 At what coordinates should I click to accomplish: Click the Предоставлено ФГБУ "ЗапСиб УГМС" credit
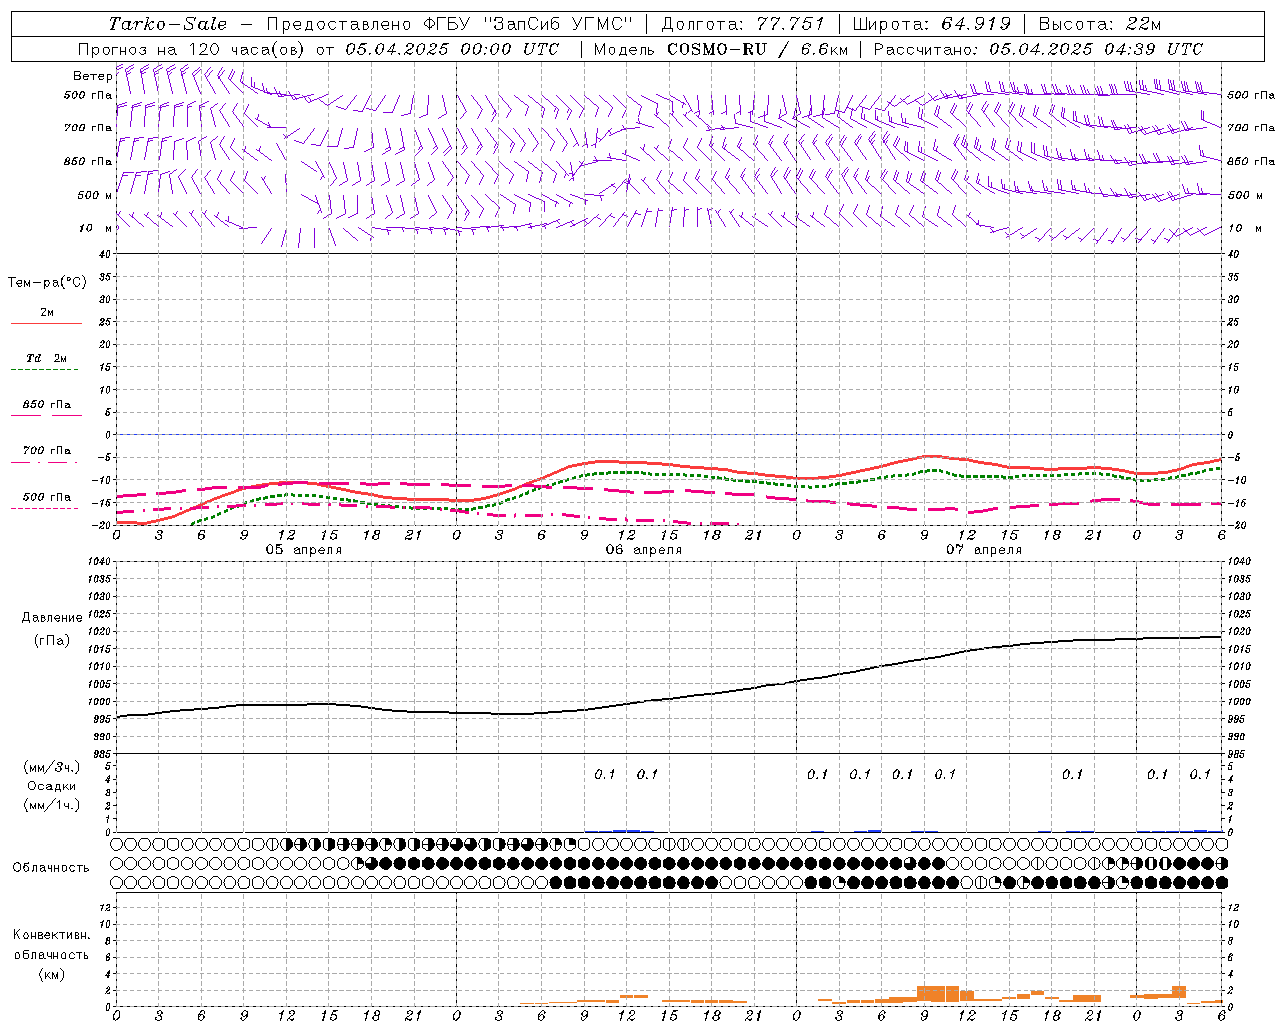tap(450, 24)
